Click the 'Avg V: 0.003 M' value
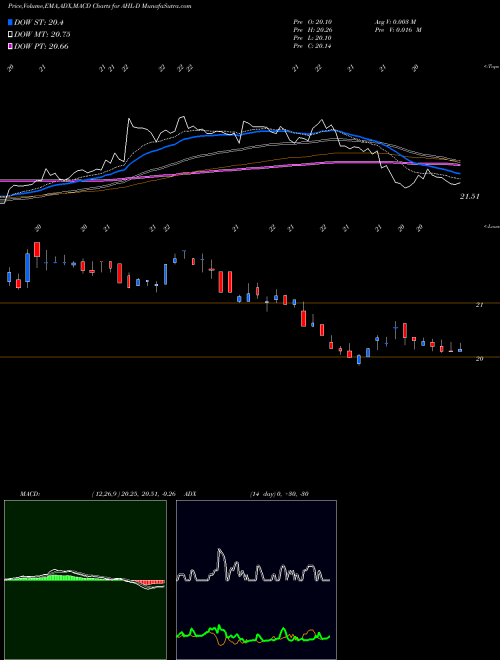The image size is (500, 660). click(x=395, y=21)
